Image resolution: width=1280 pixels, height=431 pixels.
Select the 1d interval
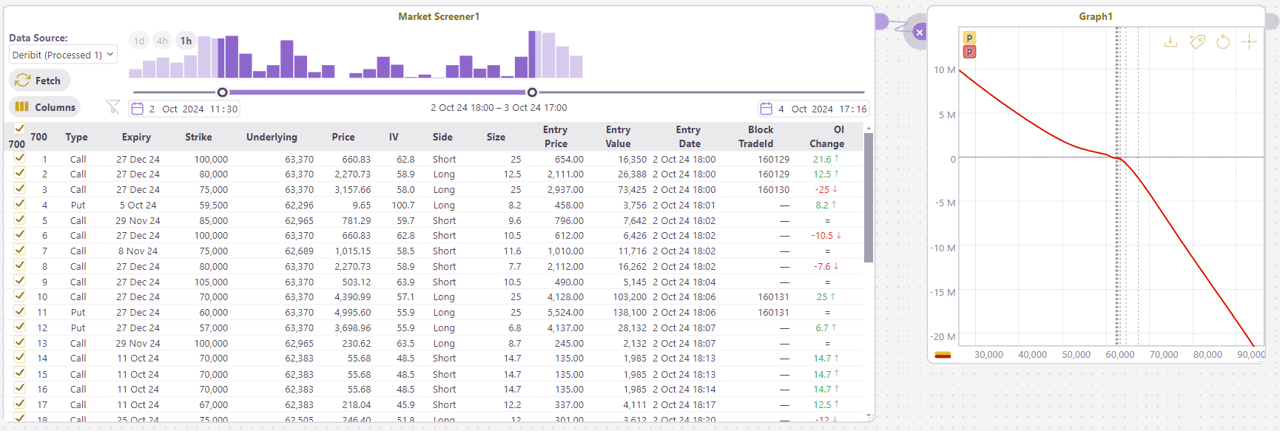[x=139, y=41]
